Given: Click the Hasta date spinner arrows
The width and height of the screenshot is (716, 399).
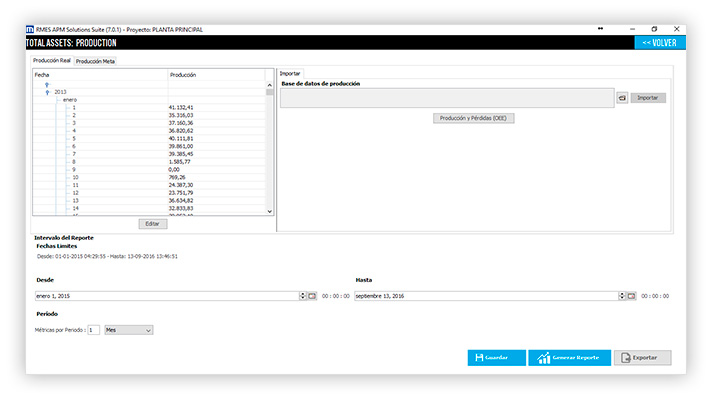Looking at the screenshot, I should click(x=621, y=296).
